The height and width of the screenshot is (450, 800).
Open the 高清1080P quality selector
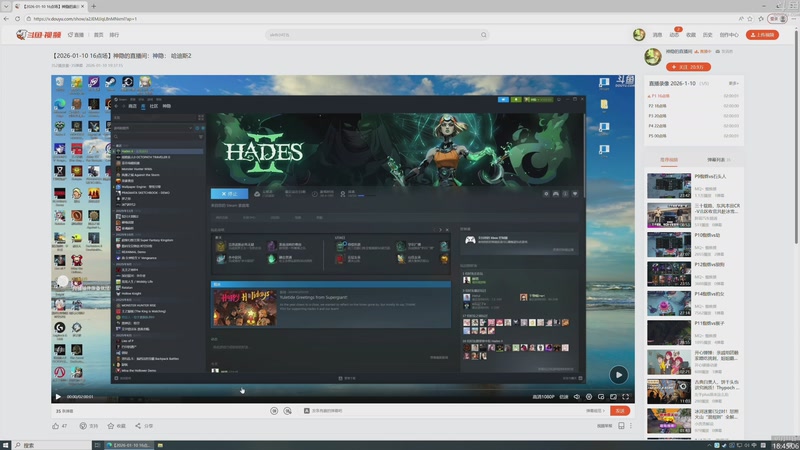tap(543, 396)
